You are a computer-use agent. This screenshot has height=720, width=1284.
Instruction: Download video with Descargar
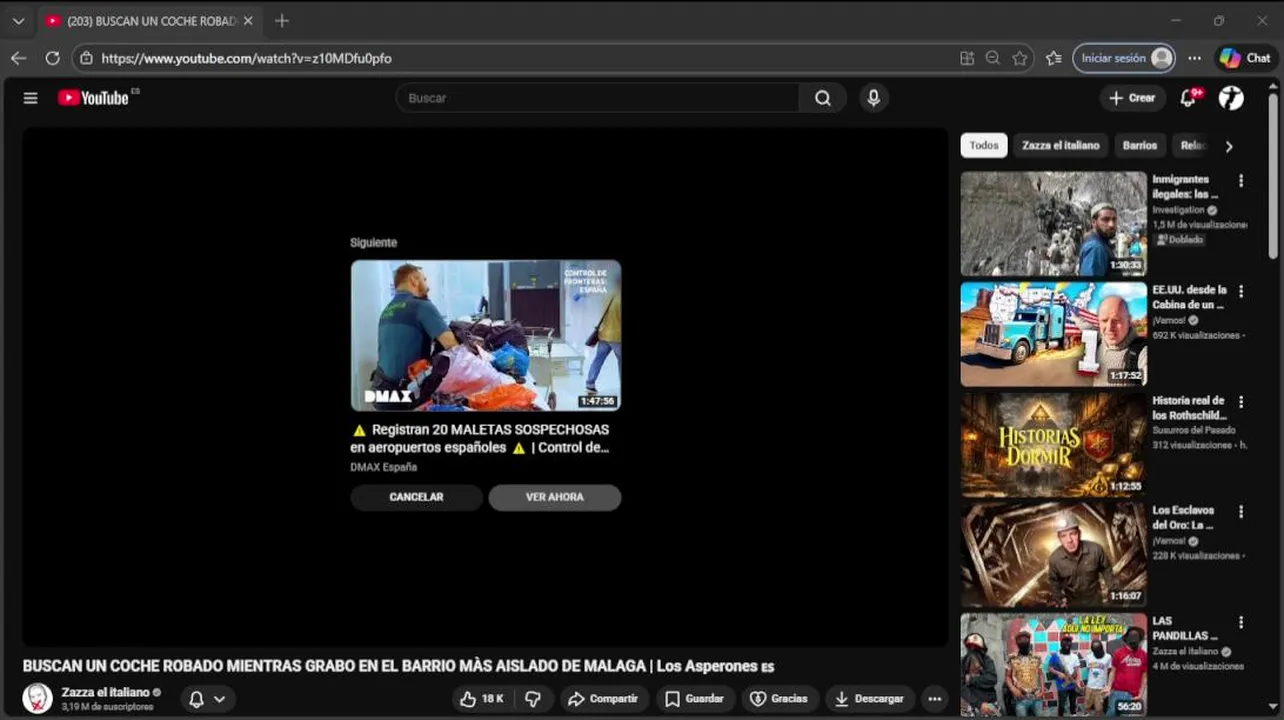click(869, 699)
